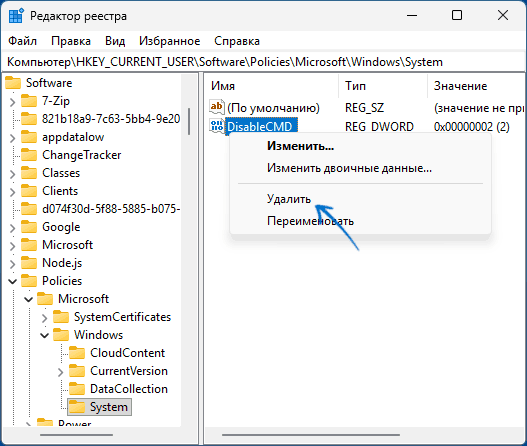
Task: Click the Registry Editor app icon in title bar
Action: click(x=16, y=15)
